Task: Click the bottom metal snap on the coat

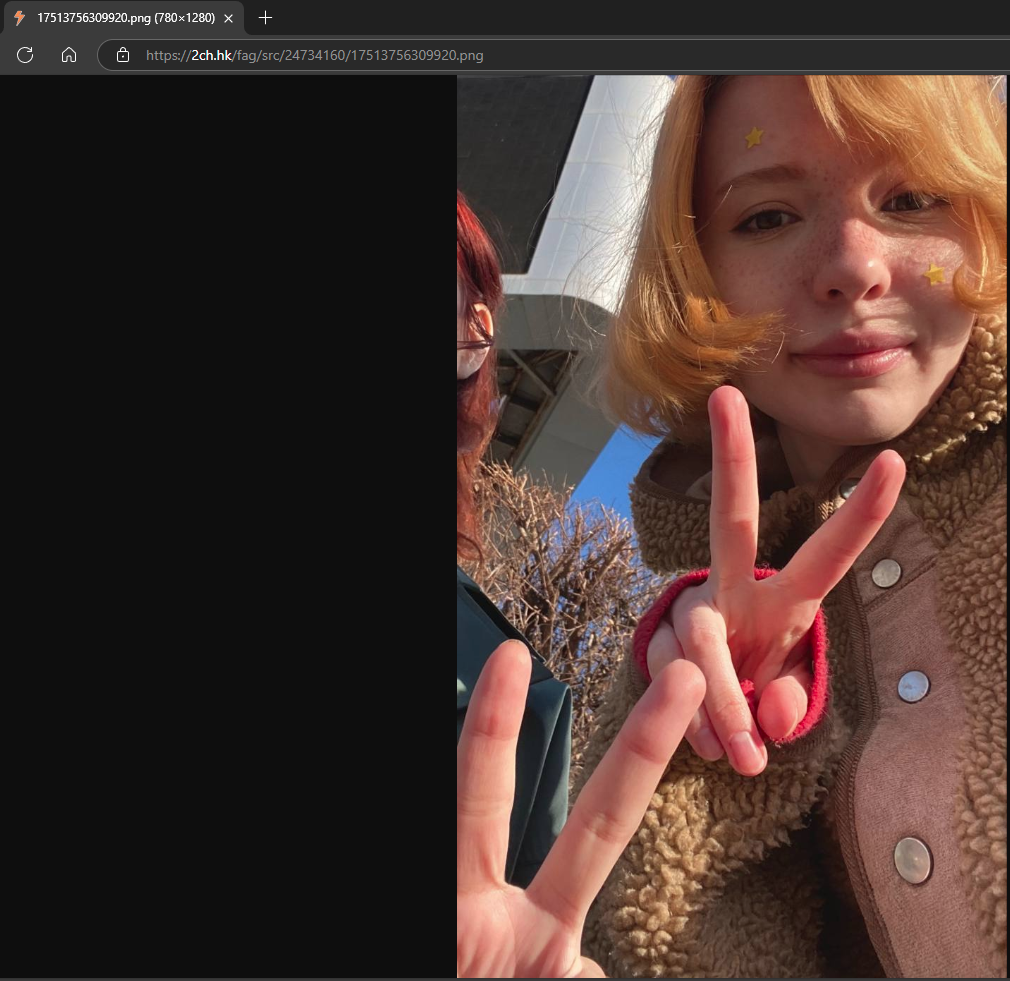Action: [x=912, y=860]
